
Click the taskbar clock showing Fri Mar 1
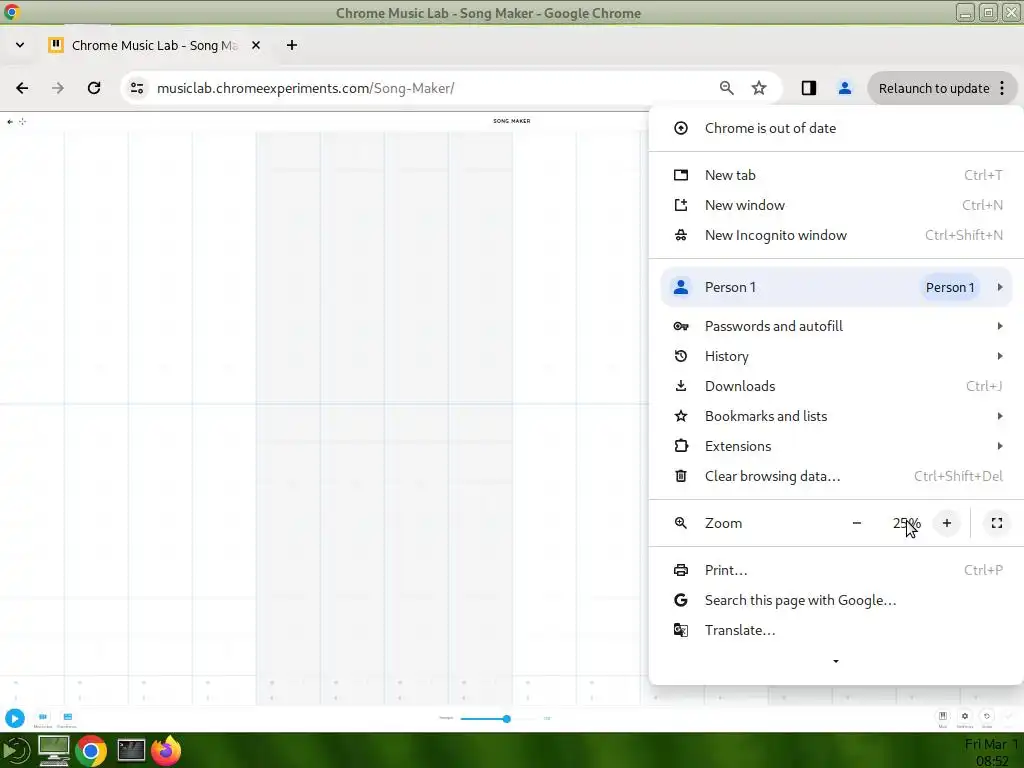click(993, 752)
